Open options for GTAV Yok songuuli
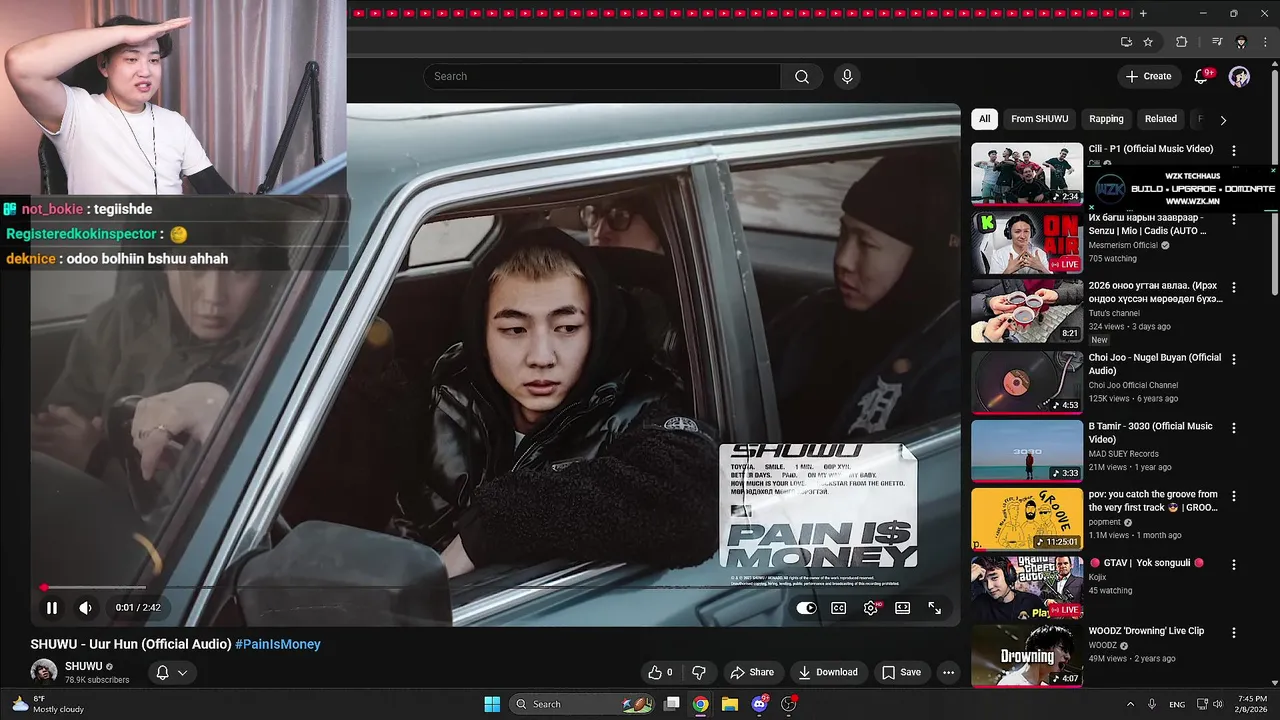The width and height of the screenshot is (1280, 720). pos(1233,564)
